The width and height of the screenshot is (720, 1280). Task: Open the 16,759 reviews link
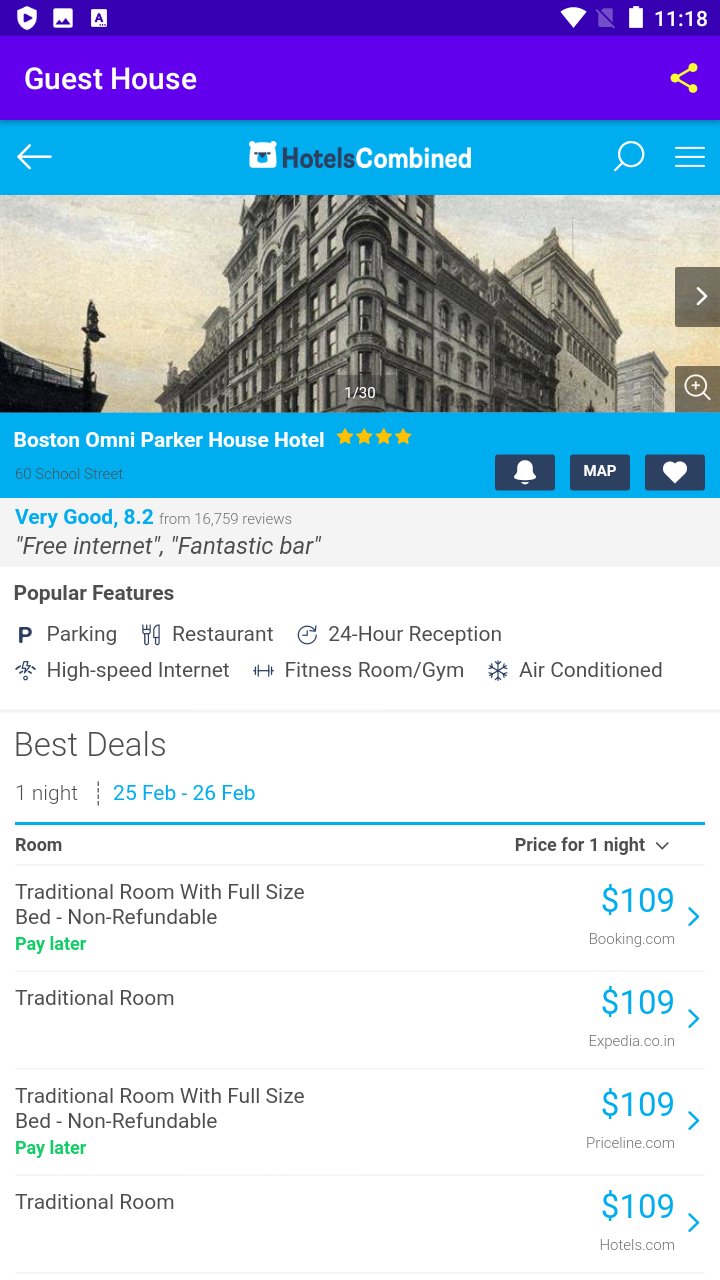(226, 519)
